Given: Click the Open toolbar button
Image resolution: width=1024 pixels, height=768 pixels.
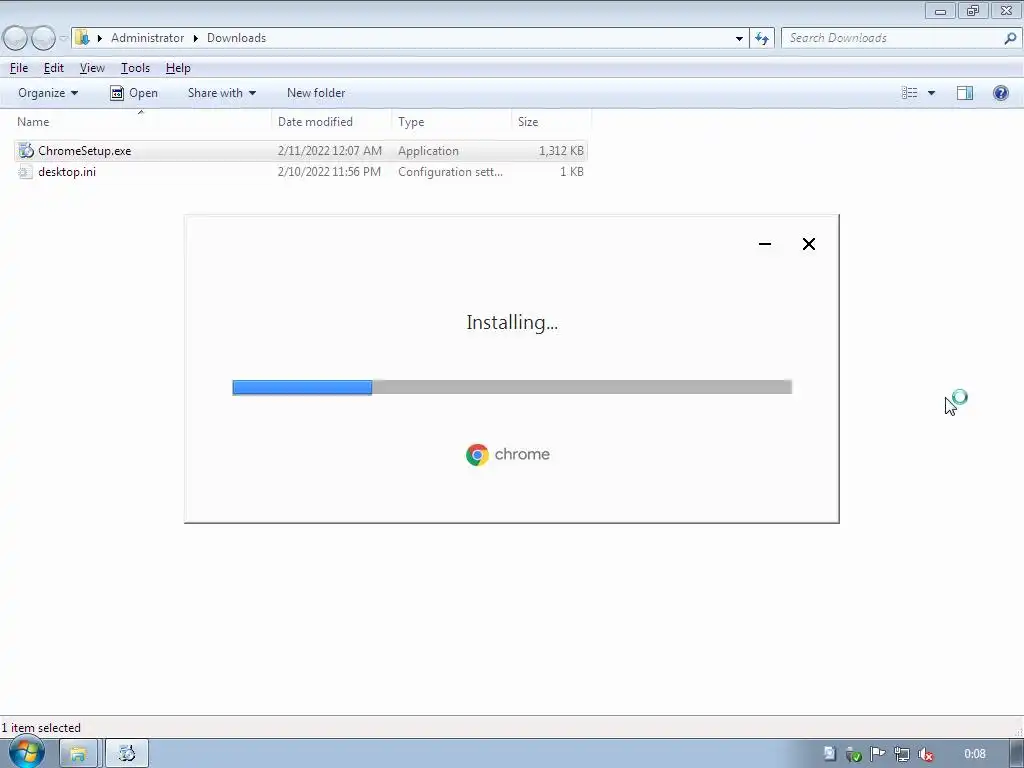Looking at the screenshot, I should [134, 93].
